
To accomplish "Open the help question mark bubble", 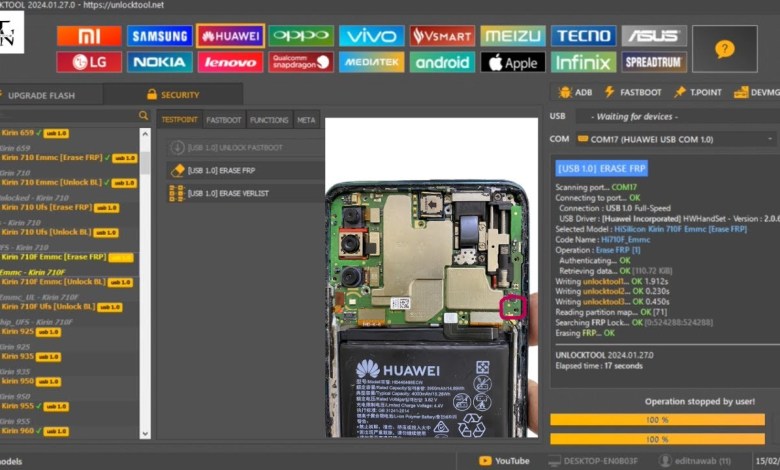I will (x=724, y=49).
